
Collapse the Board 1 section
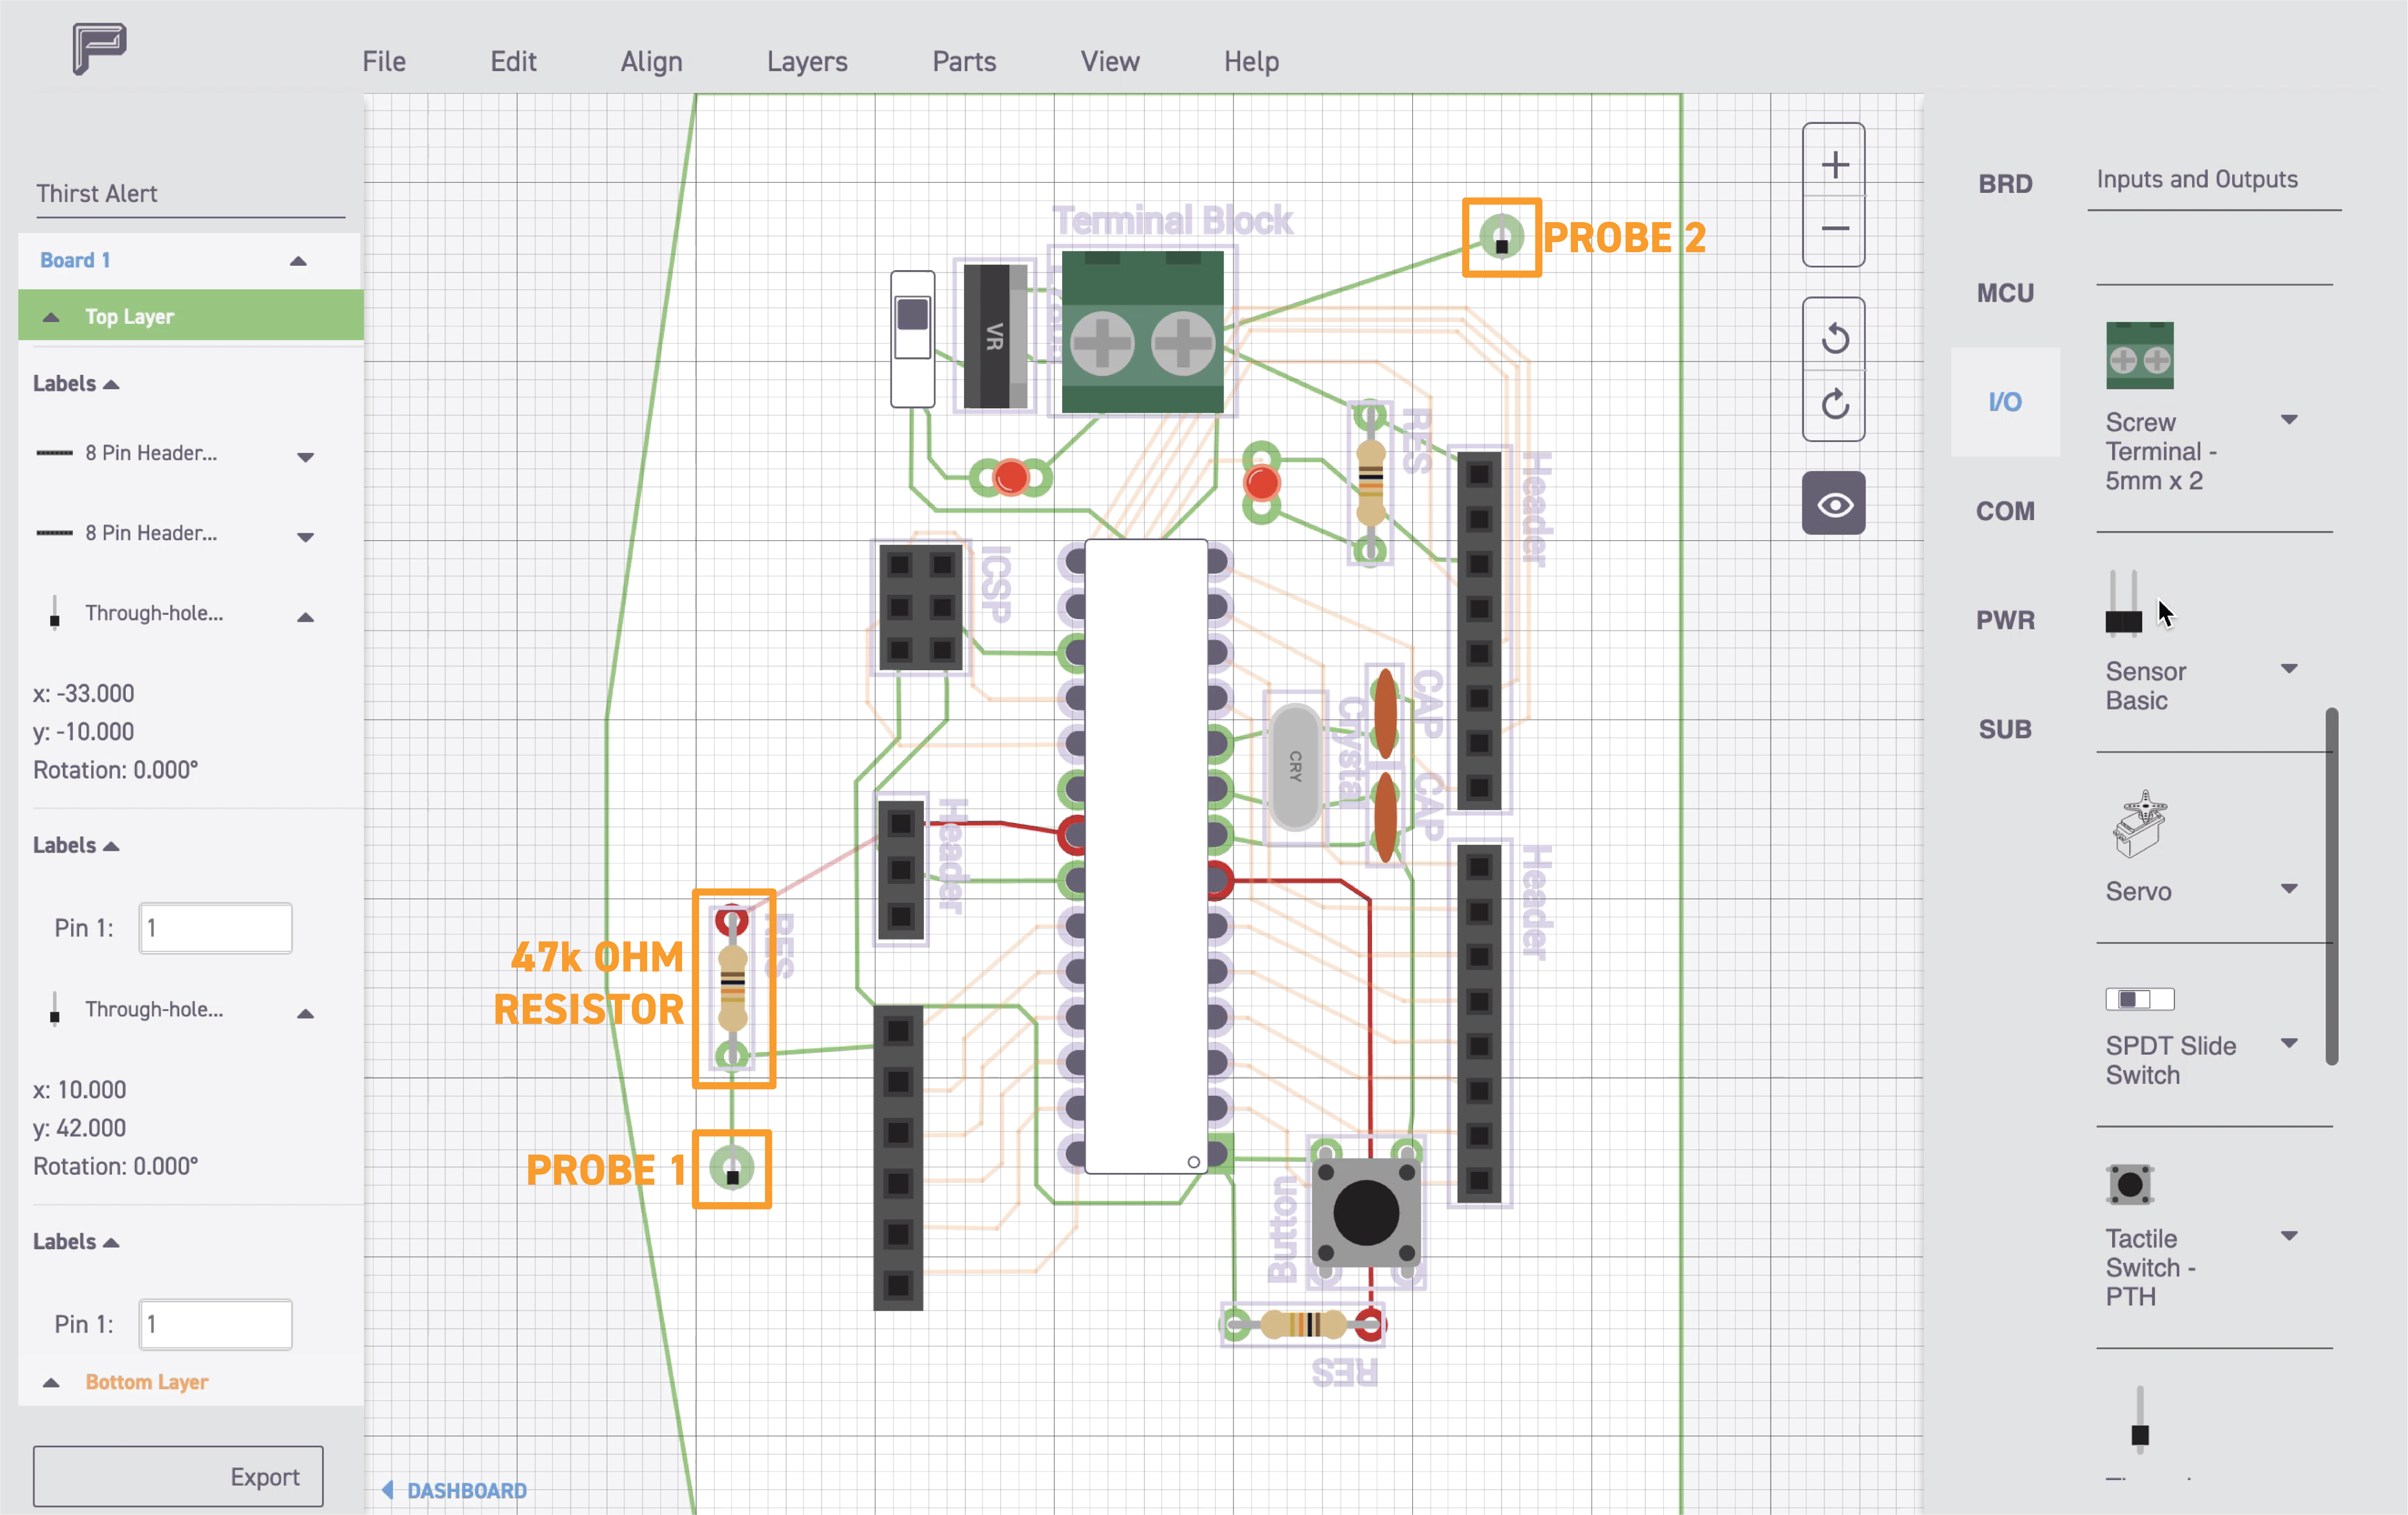tap(297, 260)
